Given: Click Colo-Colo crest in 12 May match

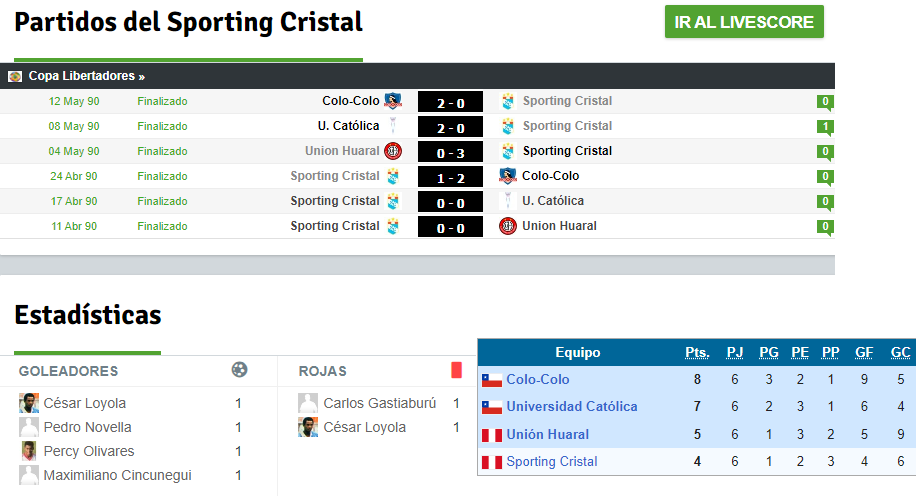Looking at the screenshot, I should pos(393,101).
